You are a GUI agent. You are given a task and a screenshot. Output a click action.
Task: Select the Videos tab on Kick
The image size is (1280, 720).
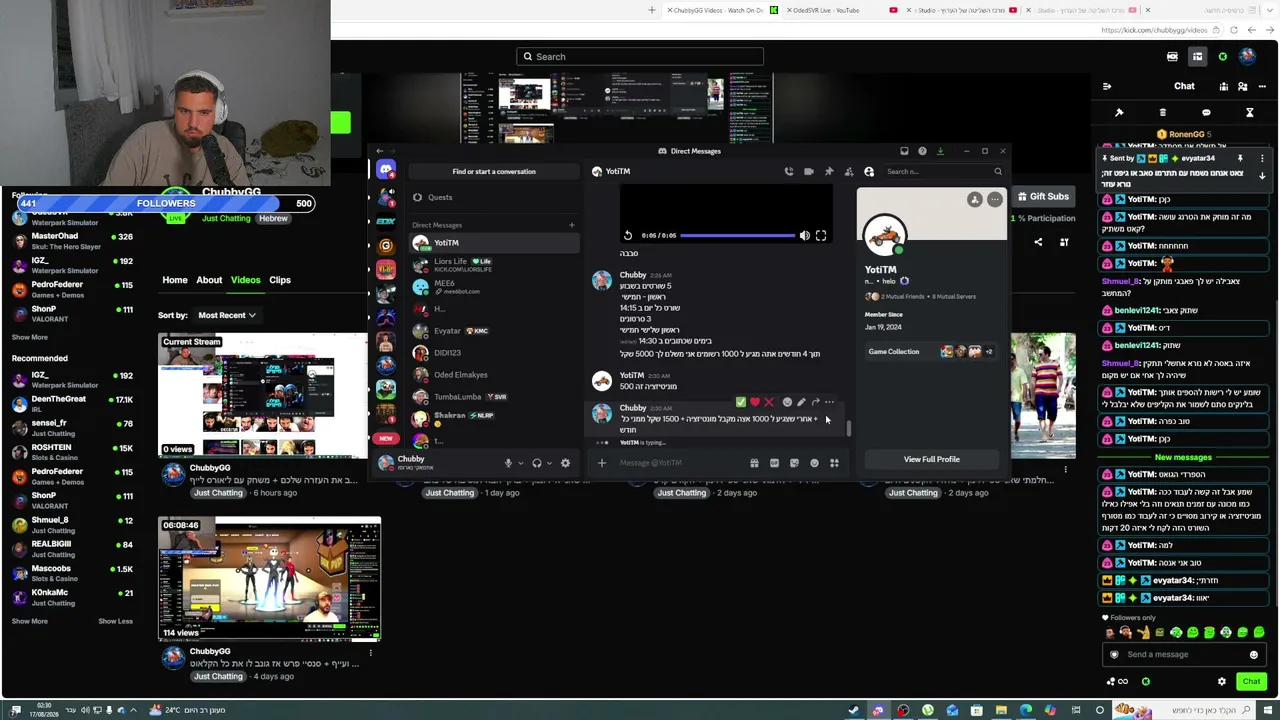(246, 280)
